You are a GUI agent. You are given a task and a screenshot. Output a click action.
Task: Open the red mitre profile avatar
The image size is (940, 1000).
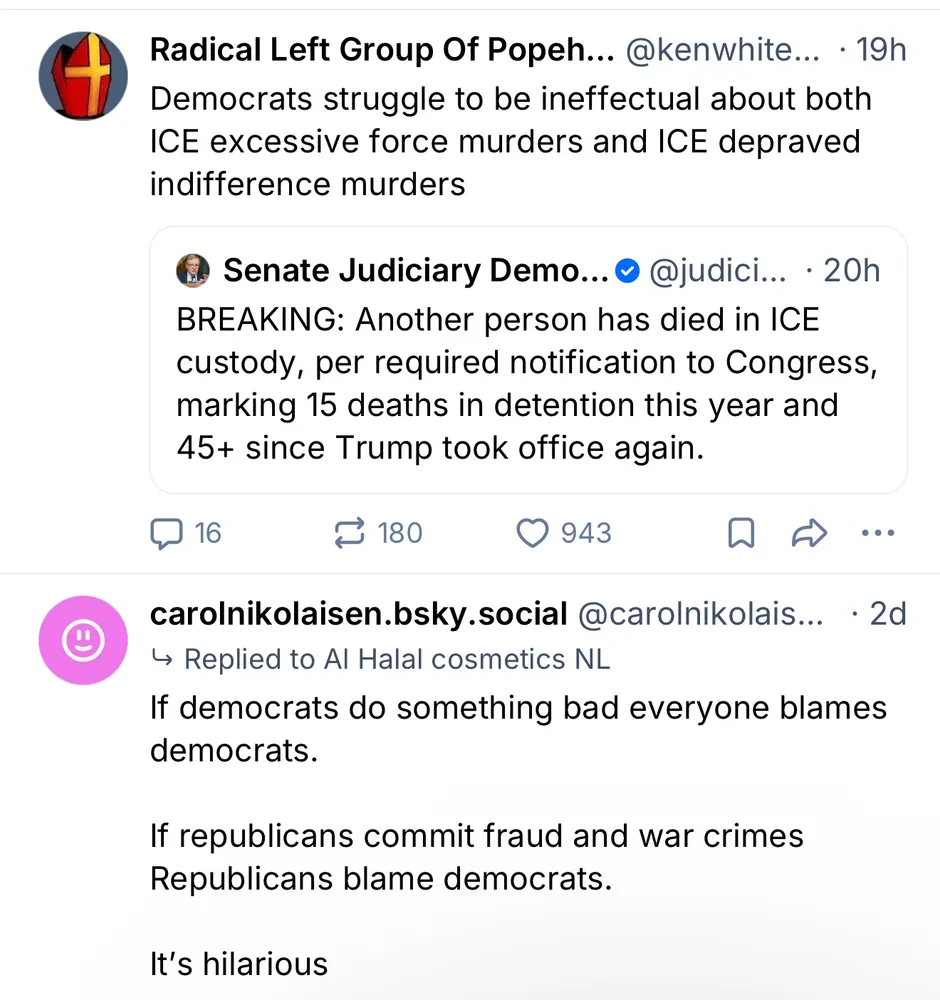point(83,76)
